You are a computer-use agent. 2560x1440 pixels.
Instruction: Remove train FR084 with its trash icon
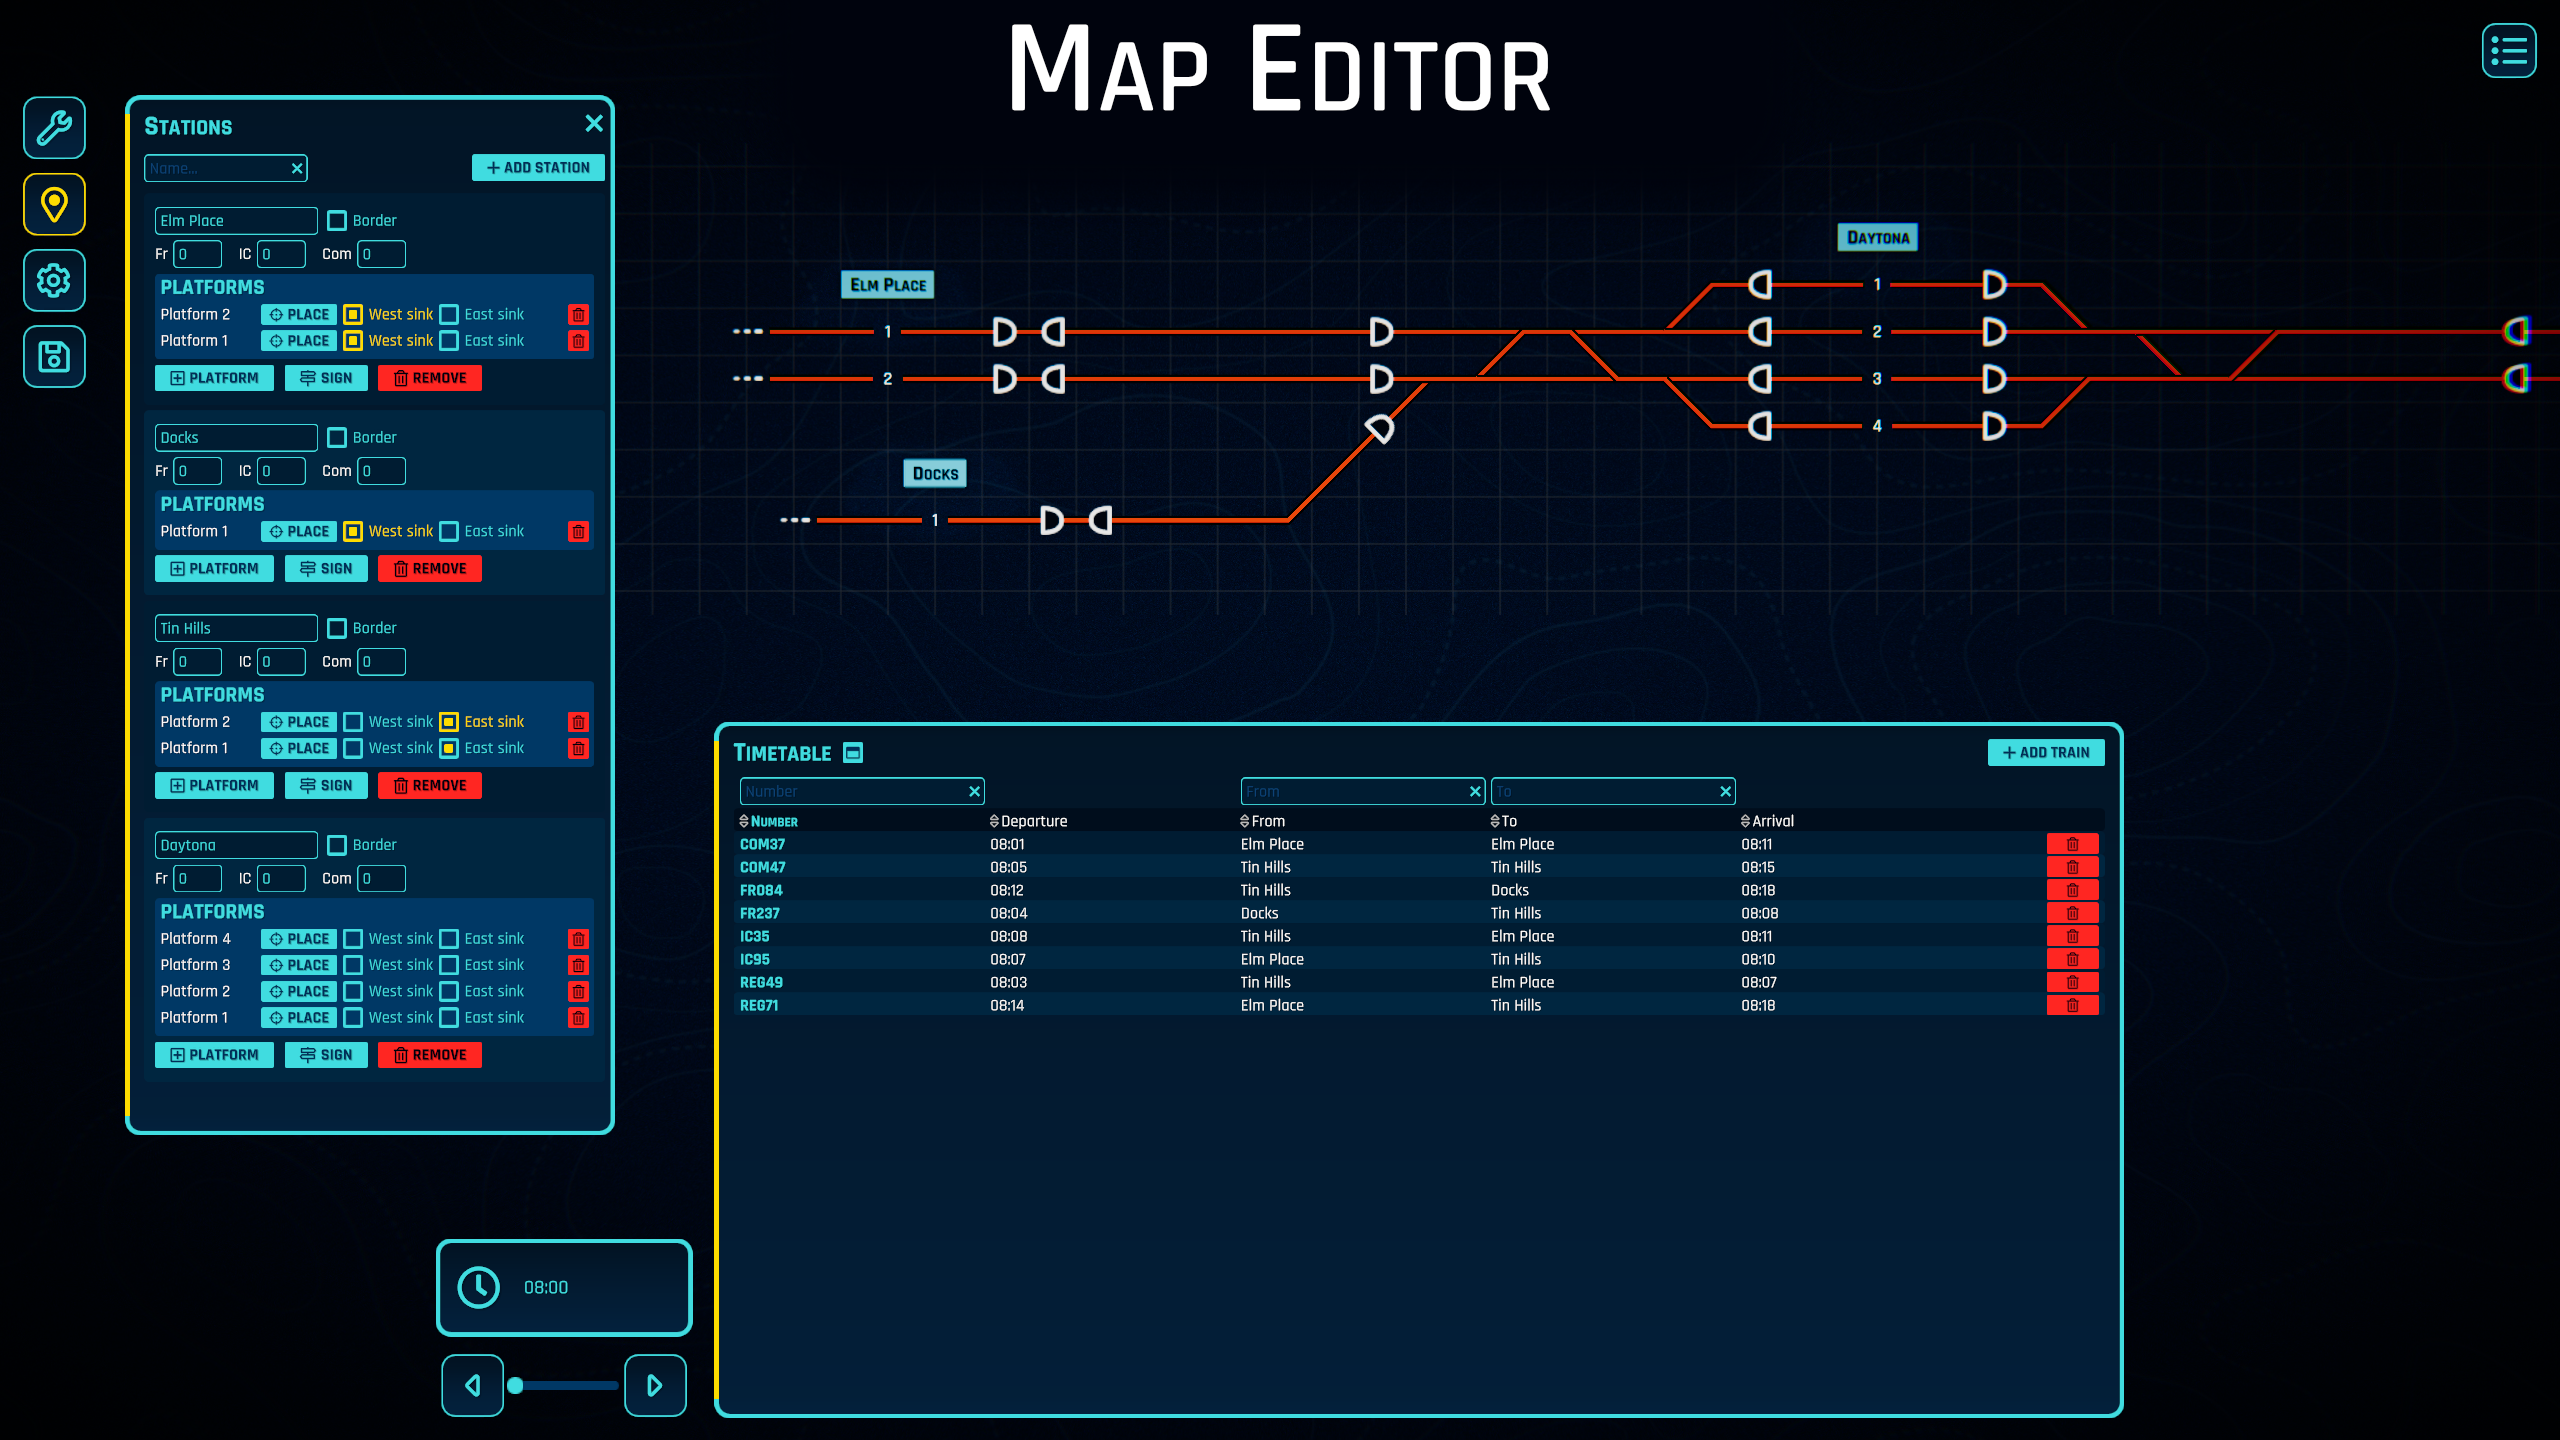pos(2073,890)
